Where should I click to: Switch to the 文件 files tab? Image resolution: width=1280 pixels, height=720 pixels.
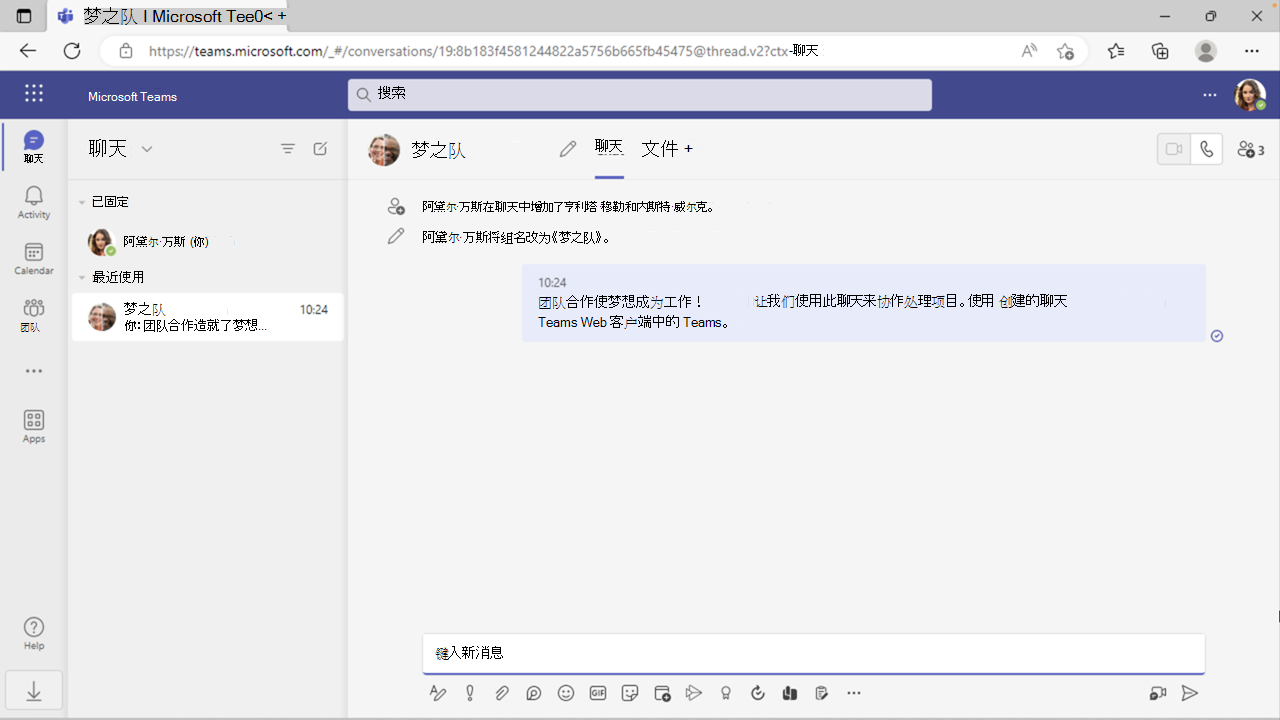(660, 148)
